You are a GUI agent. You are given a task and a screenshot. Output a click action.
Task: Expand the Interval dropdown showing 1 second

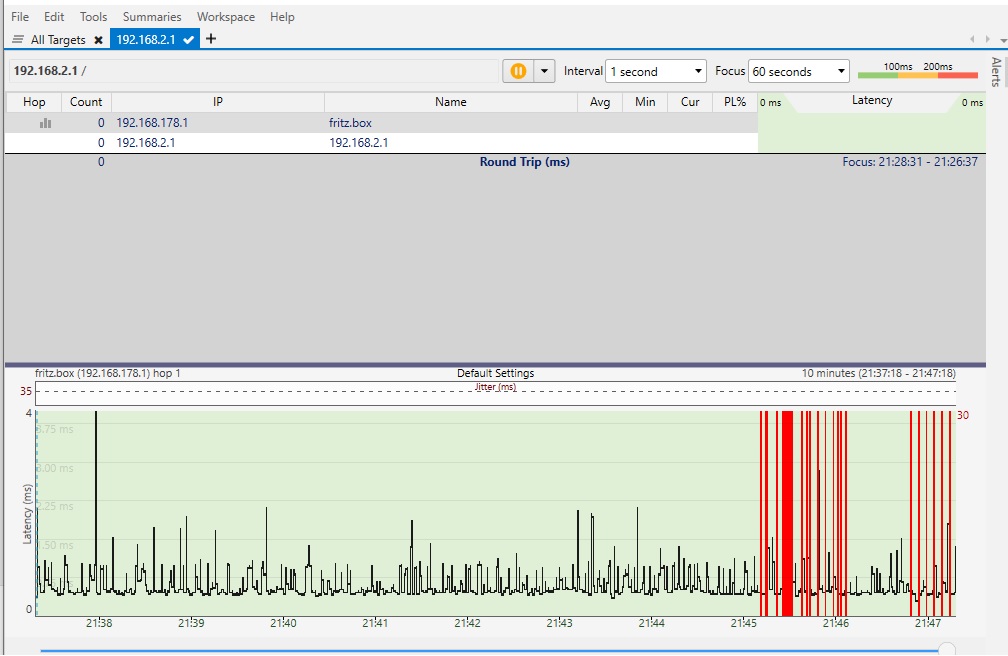tap(656, 71)
